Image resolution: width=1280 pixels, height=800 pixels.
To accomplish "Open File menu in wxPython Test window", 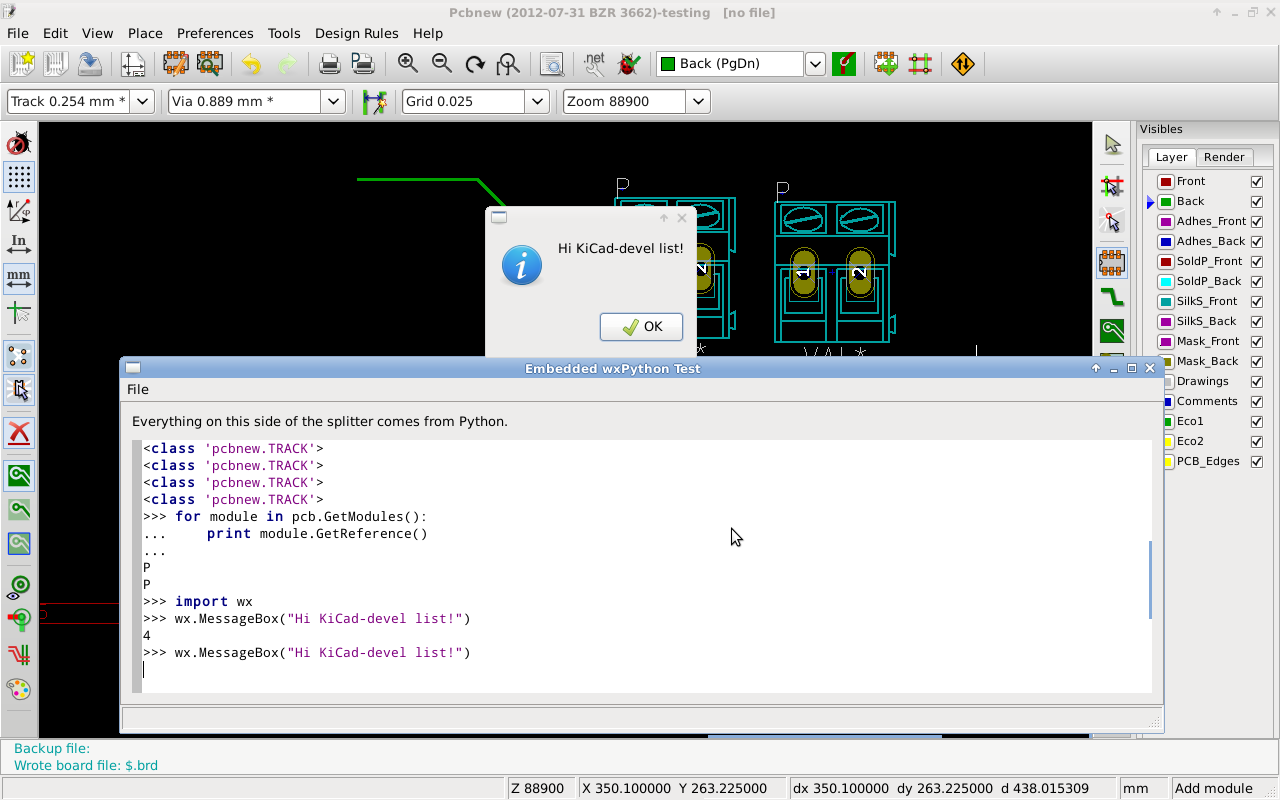I will point(138,389).
